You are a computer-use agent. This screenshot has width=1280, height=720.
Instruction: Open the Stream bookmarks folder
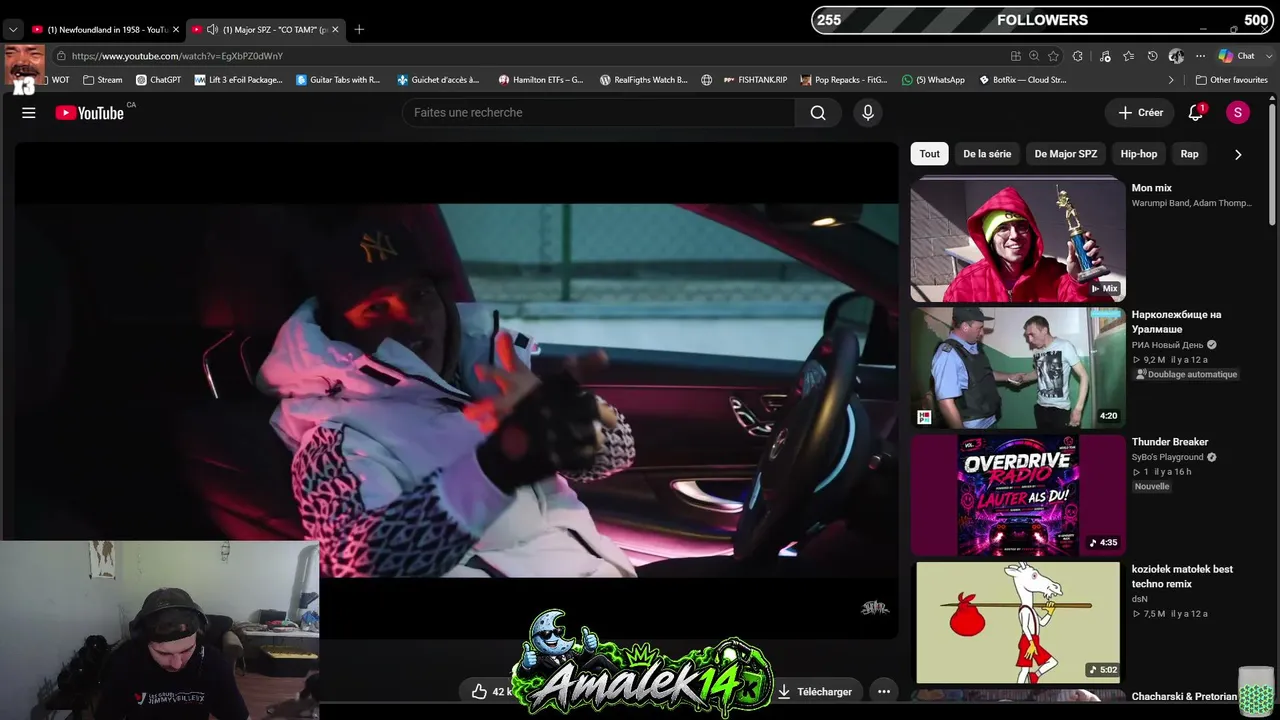[x=103, y=80]
